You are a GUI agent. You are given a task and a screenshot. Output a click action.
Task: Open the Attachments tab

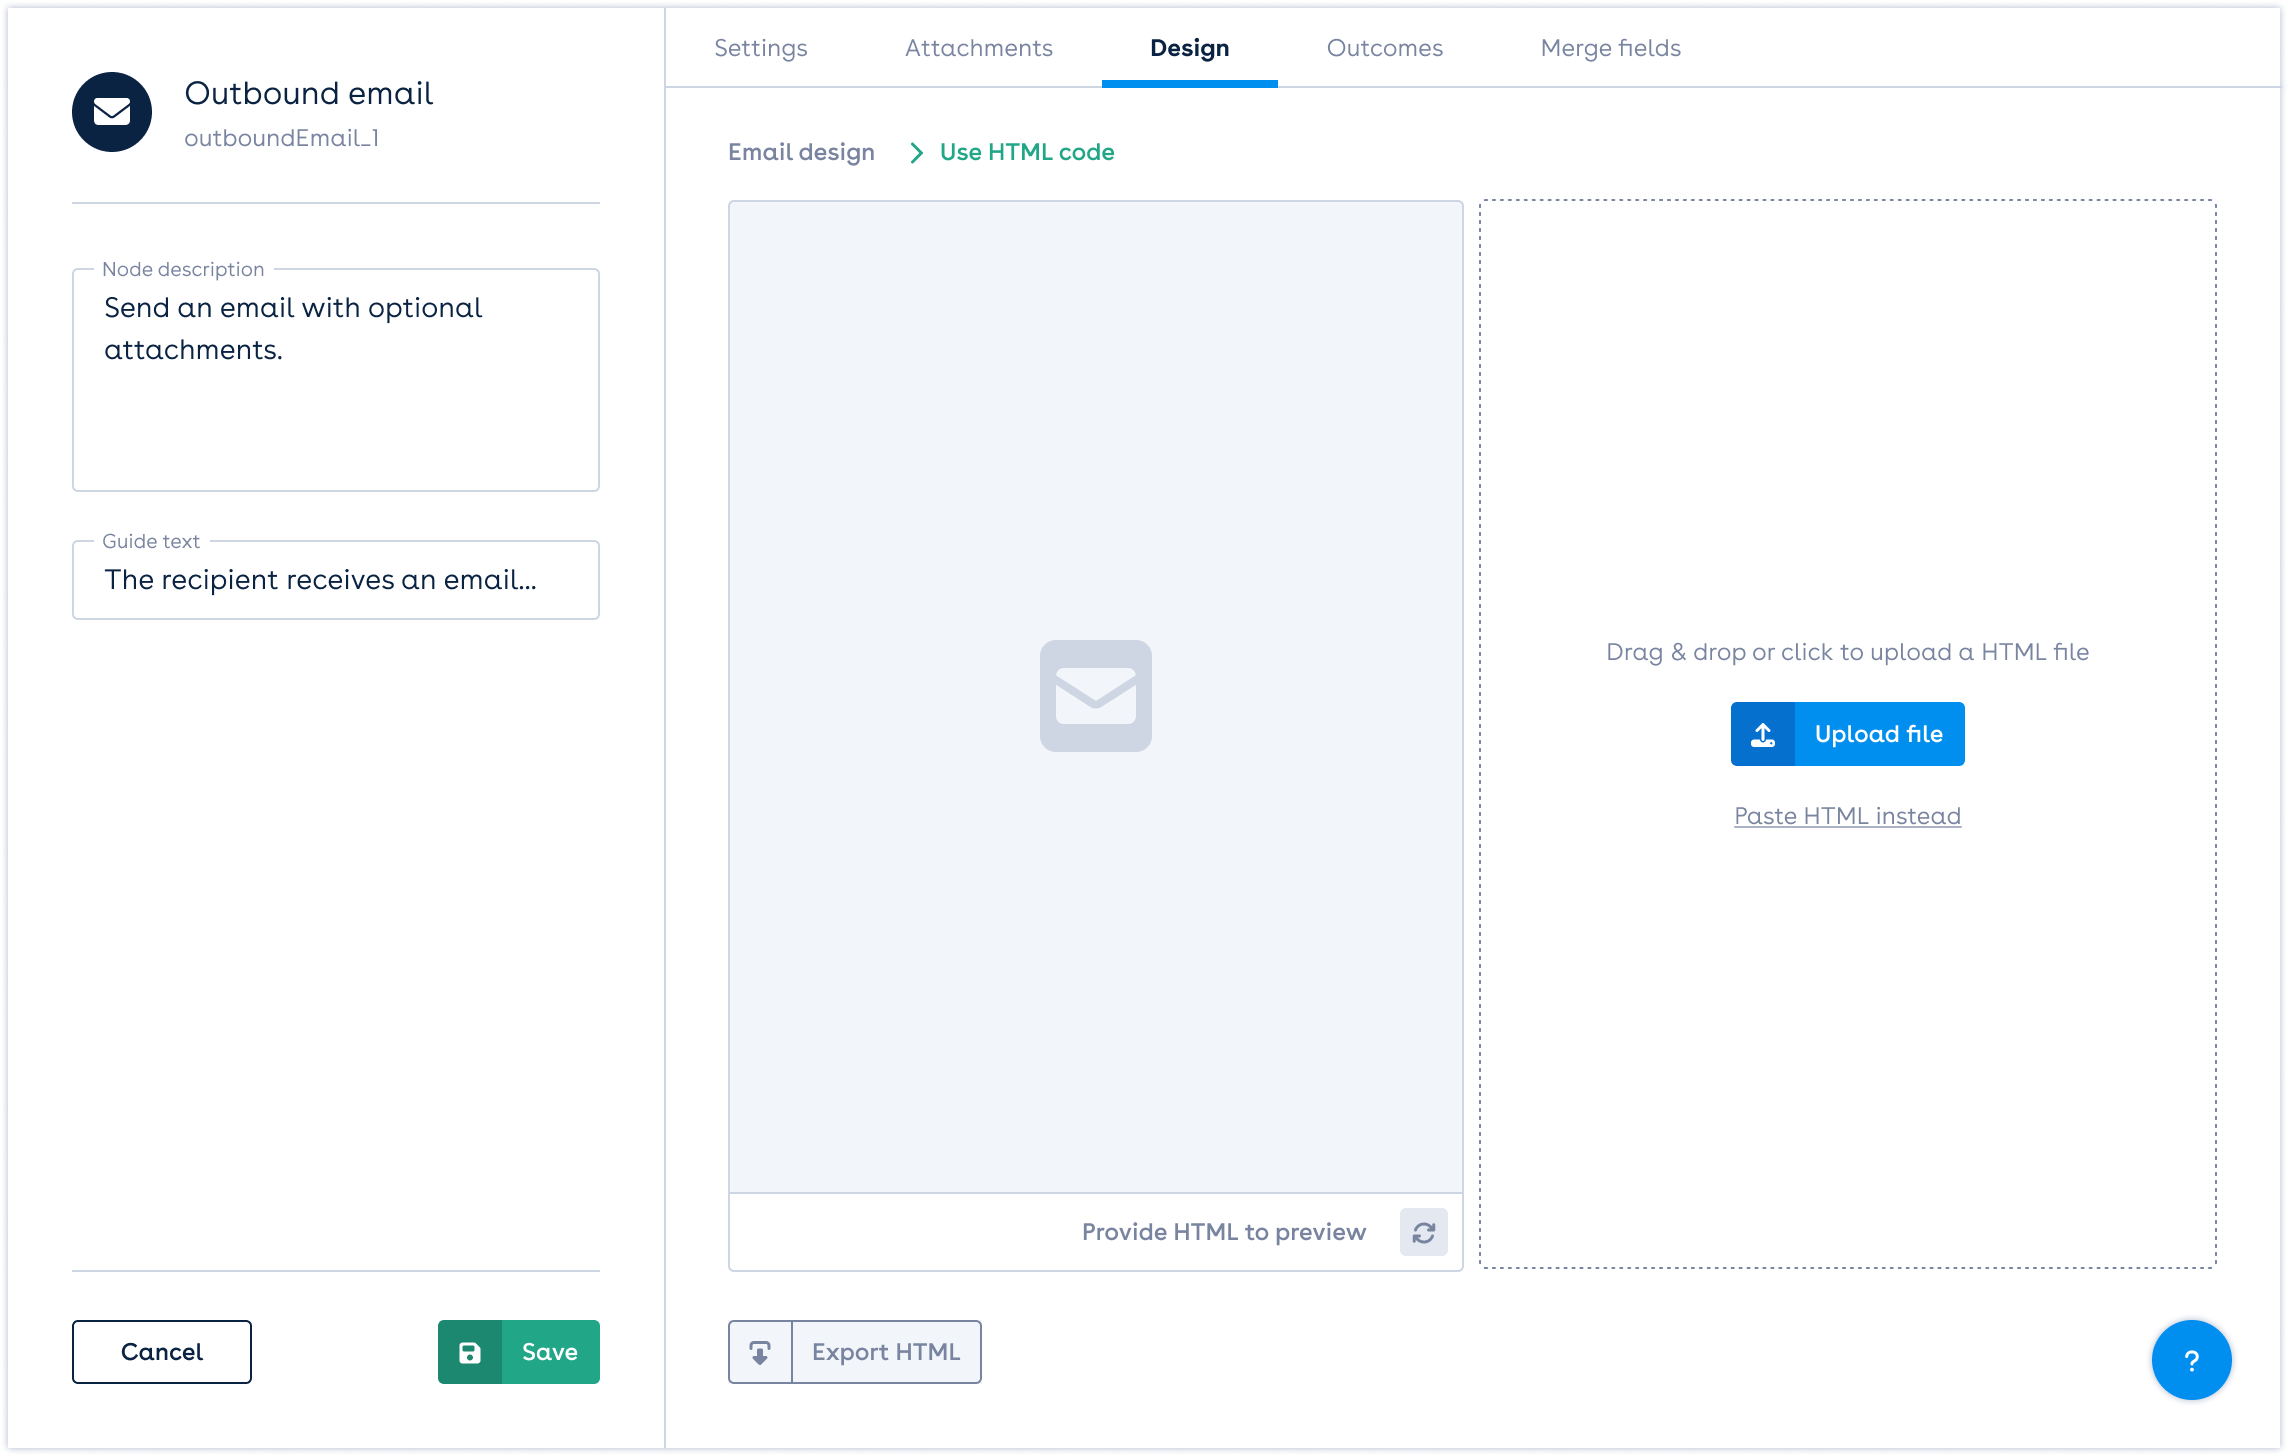978,48
